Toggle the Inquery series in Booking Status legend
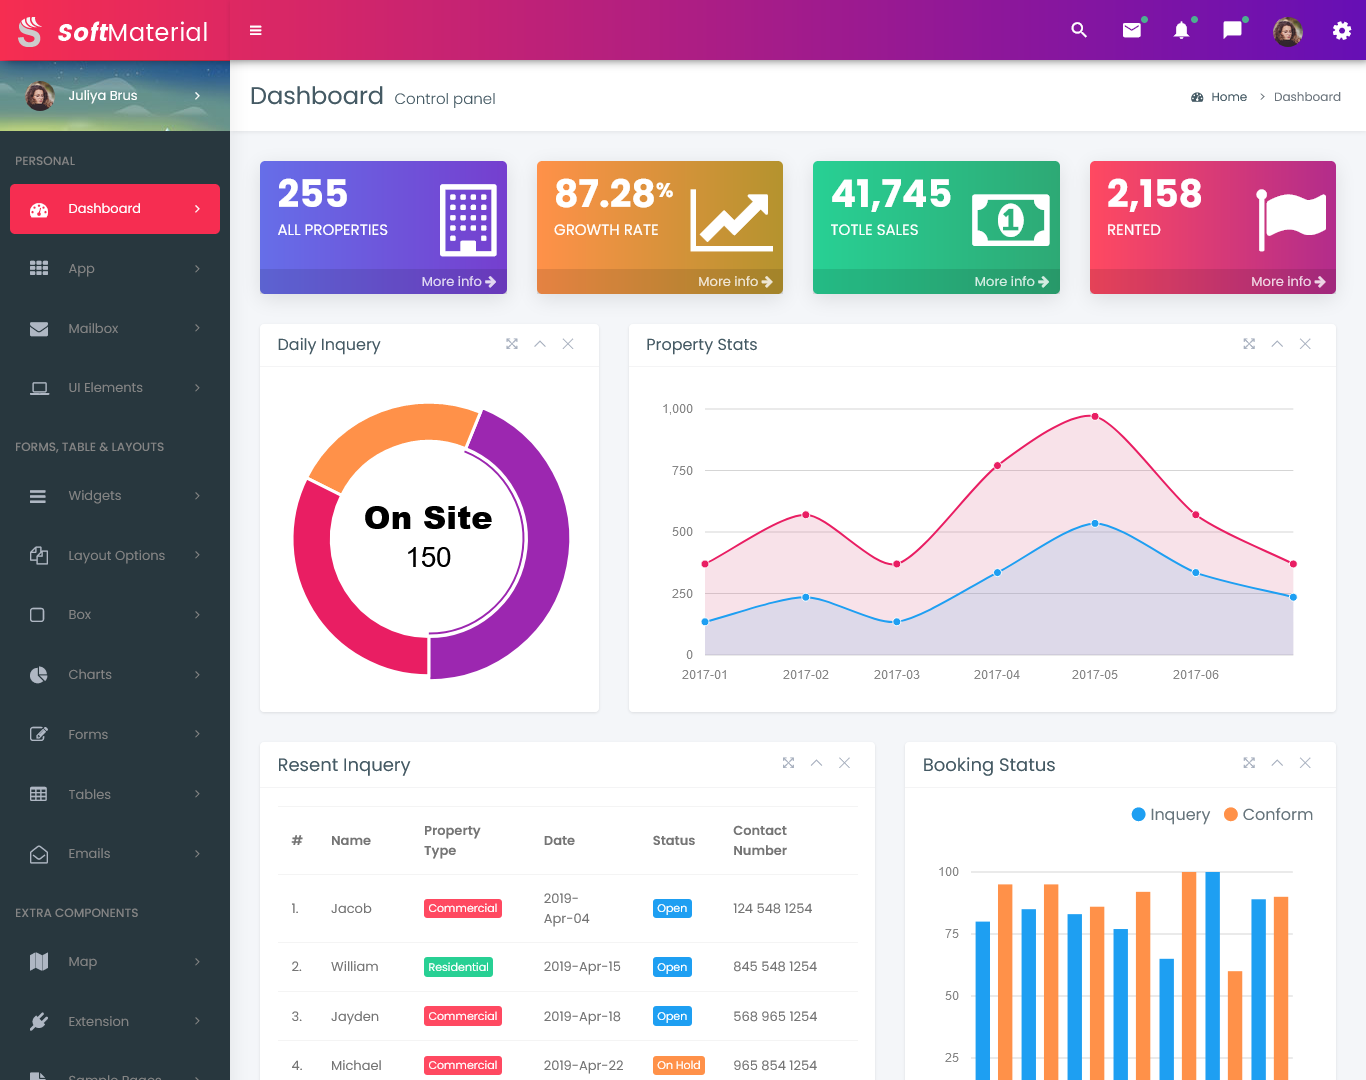 pos(1170,814)
